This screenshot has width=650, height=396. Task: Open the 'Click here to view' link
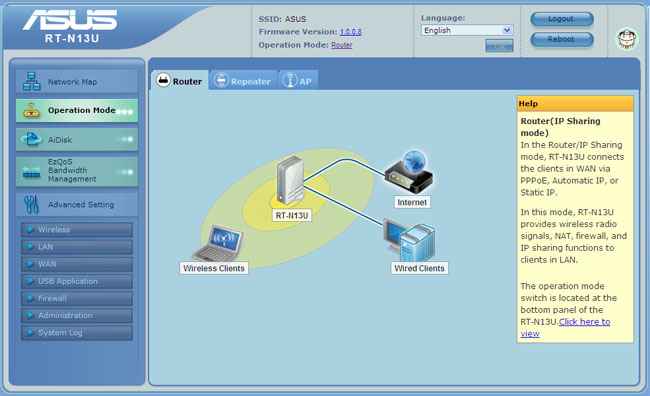(x=565, y=328)
